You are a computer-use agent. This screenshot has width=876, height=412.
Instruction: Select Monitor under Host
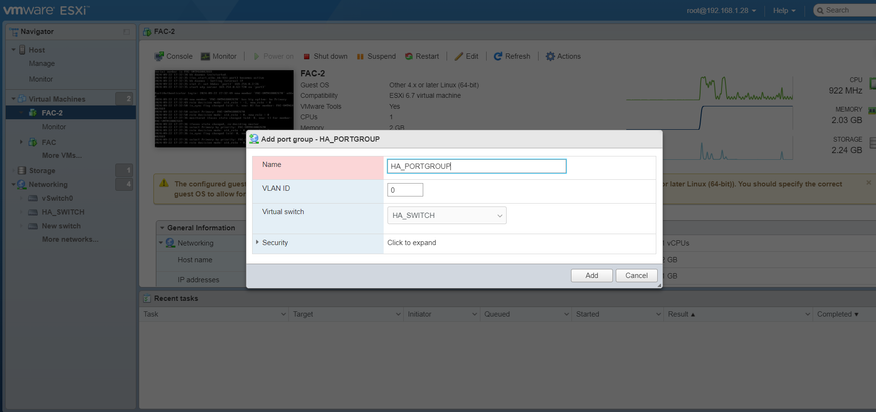click(x=41, y=79)
